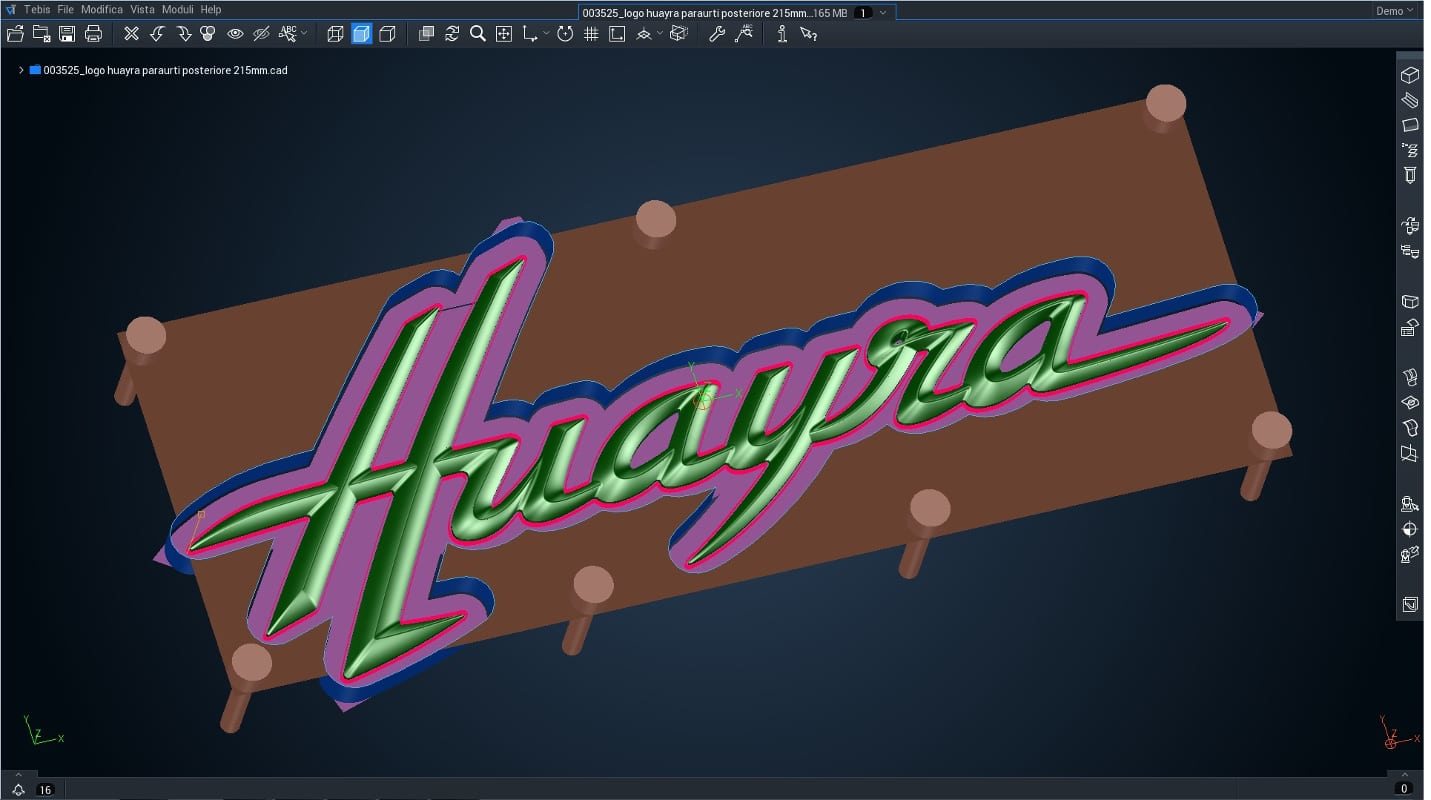
Task: Activate the magnifier zoom tool
Action: (x=478, y=34)
